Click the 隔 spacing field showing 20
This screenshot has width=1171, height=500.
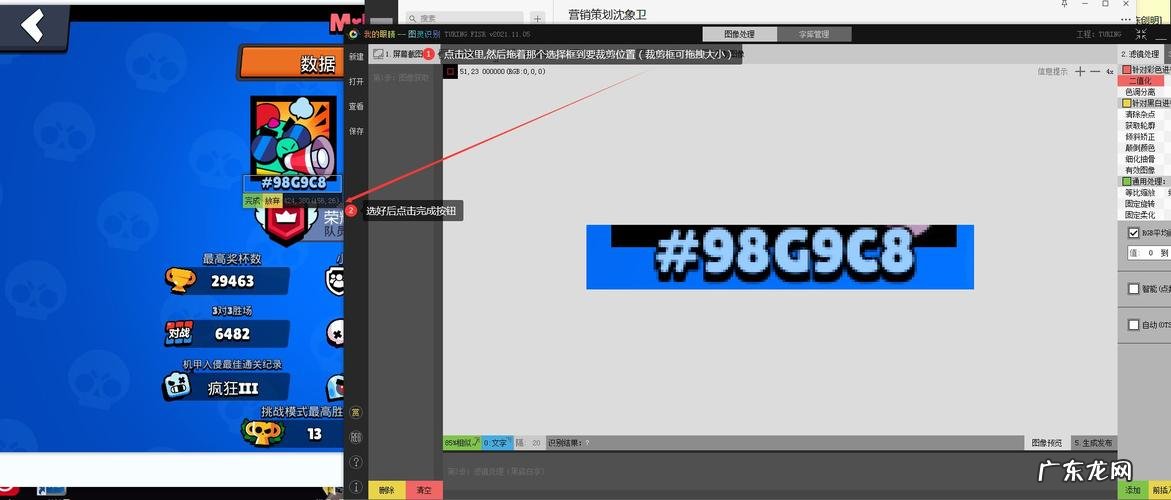529,443
